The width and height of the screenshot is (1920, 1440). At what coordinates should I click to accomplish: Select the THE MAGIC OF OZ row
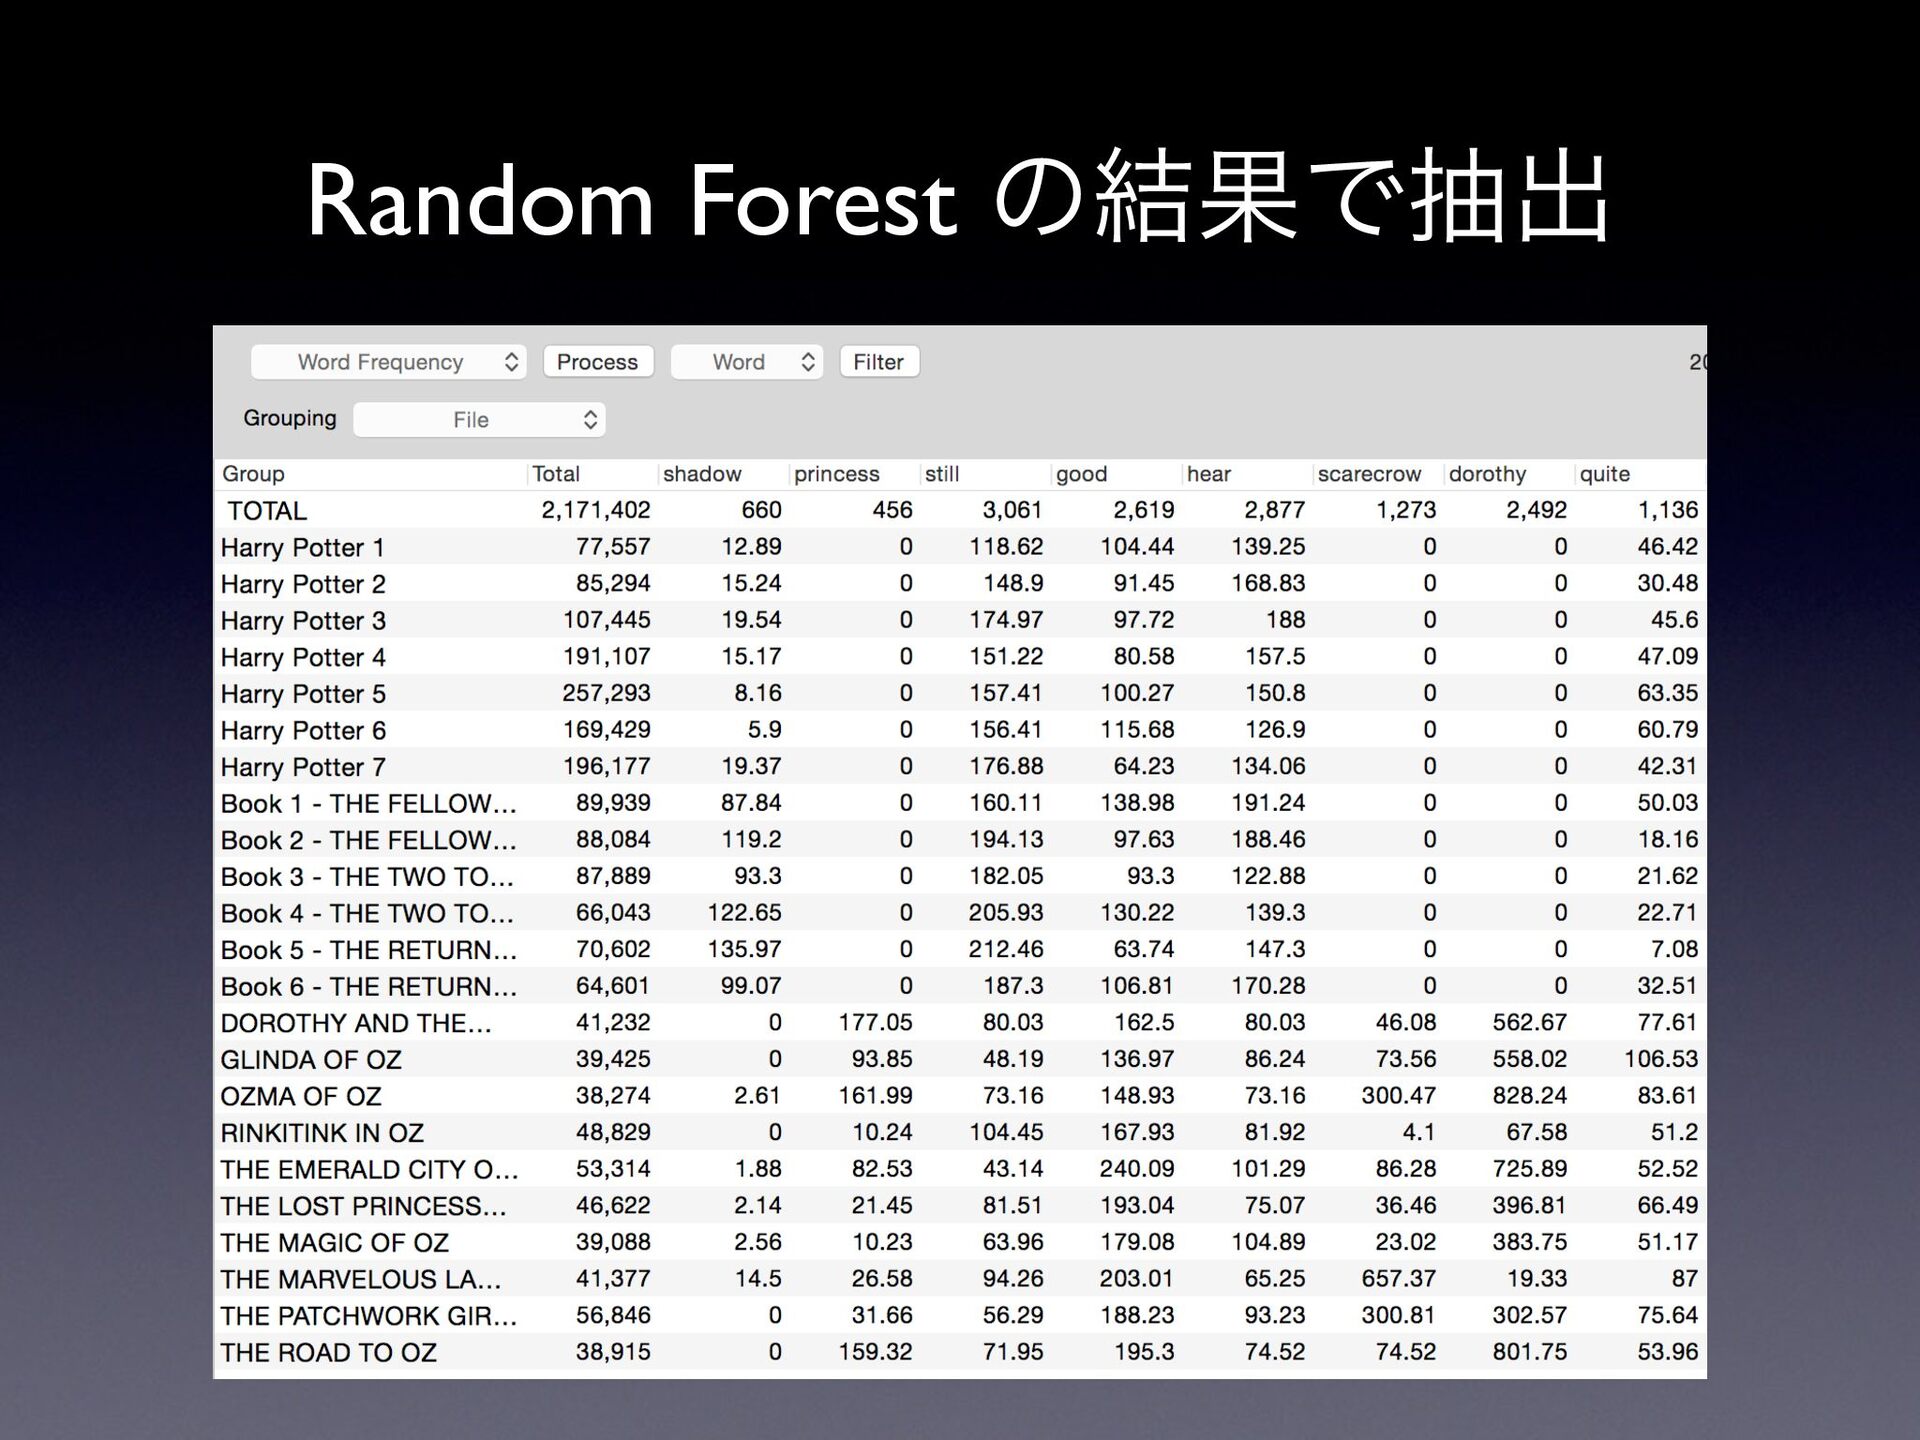(960, 1242)
